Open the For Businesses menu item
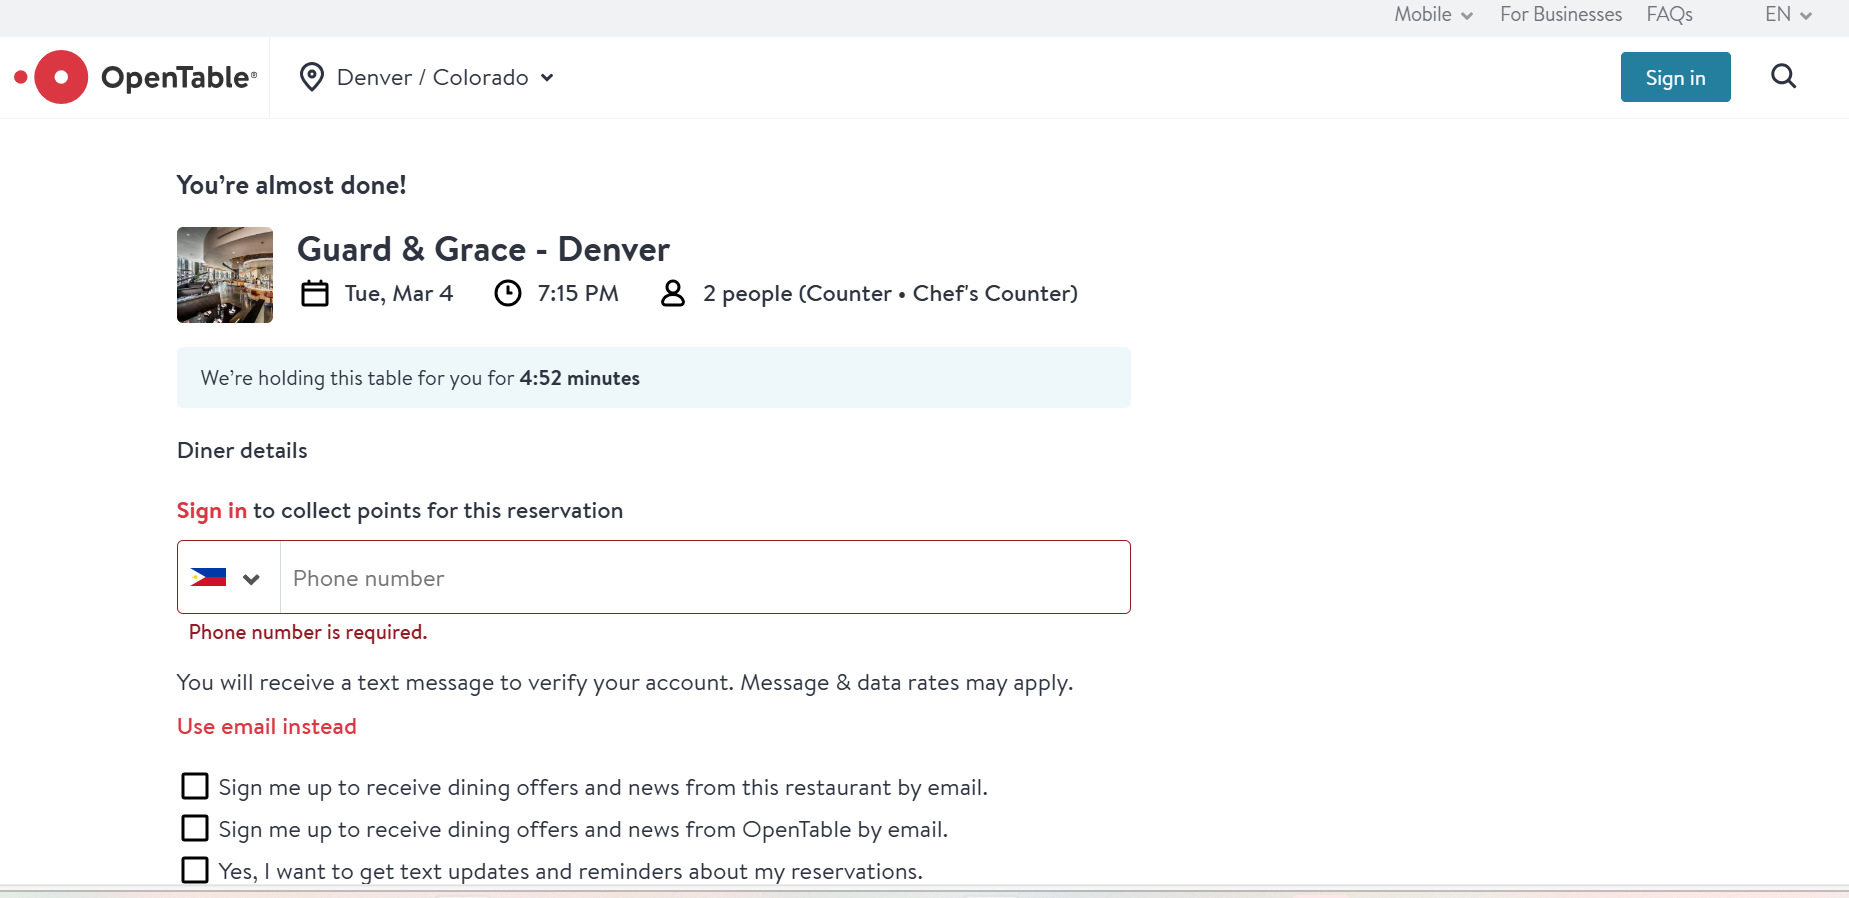The width and height of the screenshot is (1849, 898). click(1560, 14)
